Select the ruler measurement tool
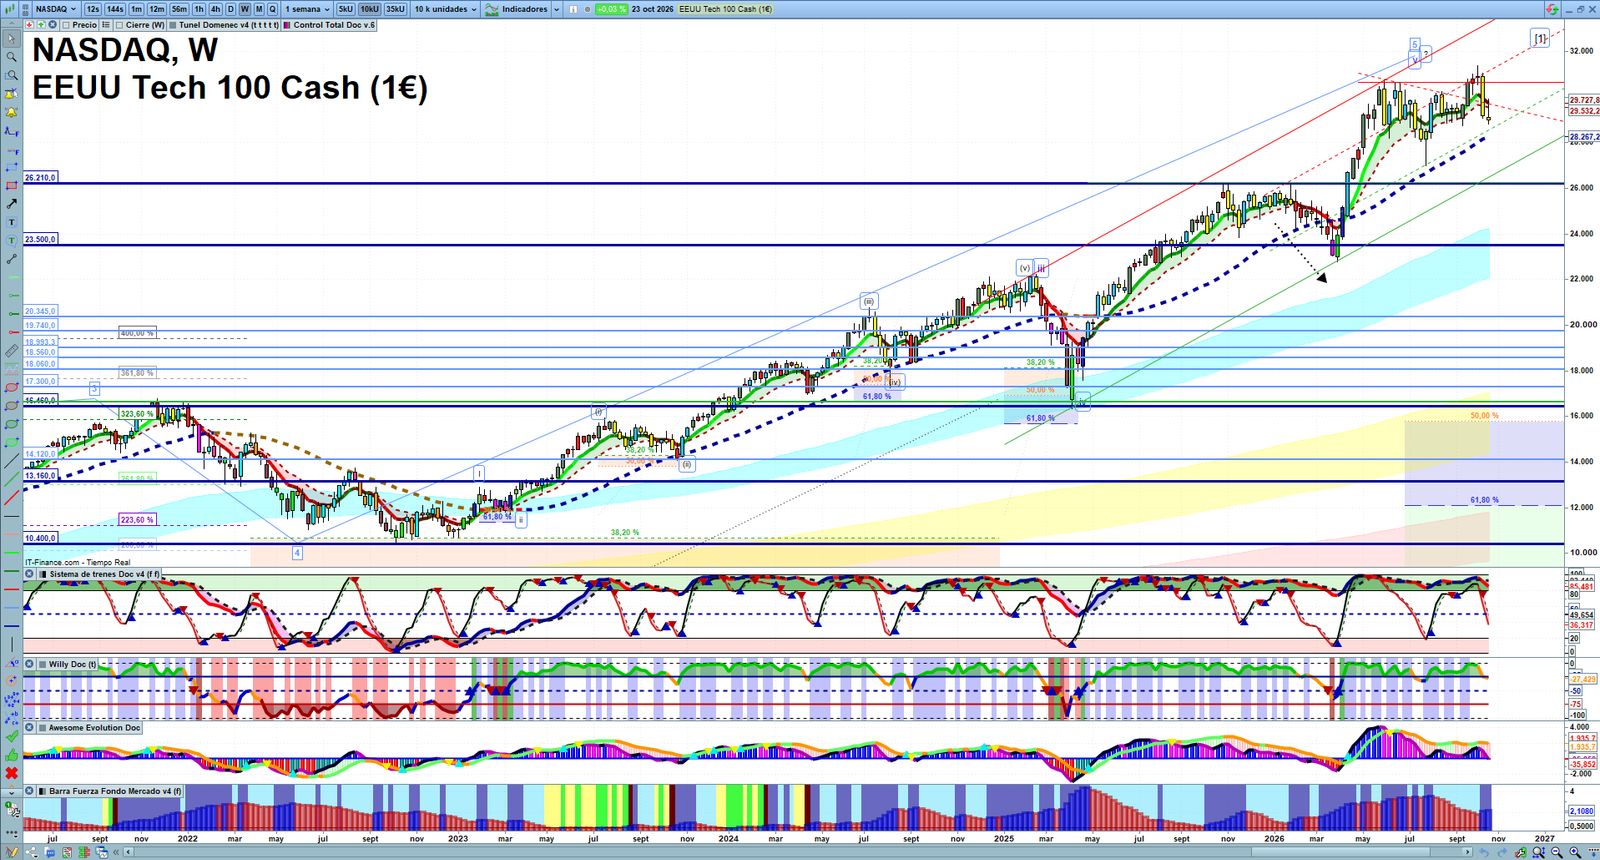1600x860 pixels. (11, 351)
